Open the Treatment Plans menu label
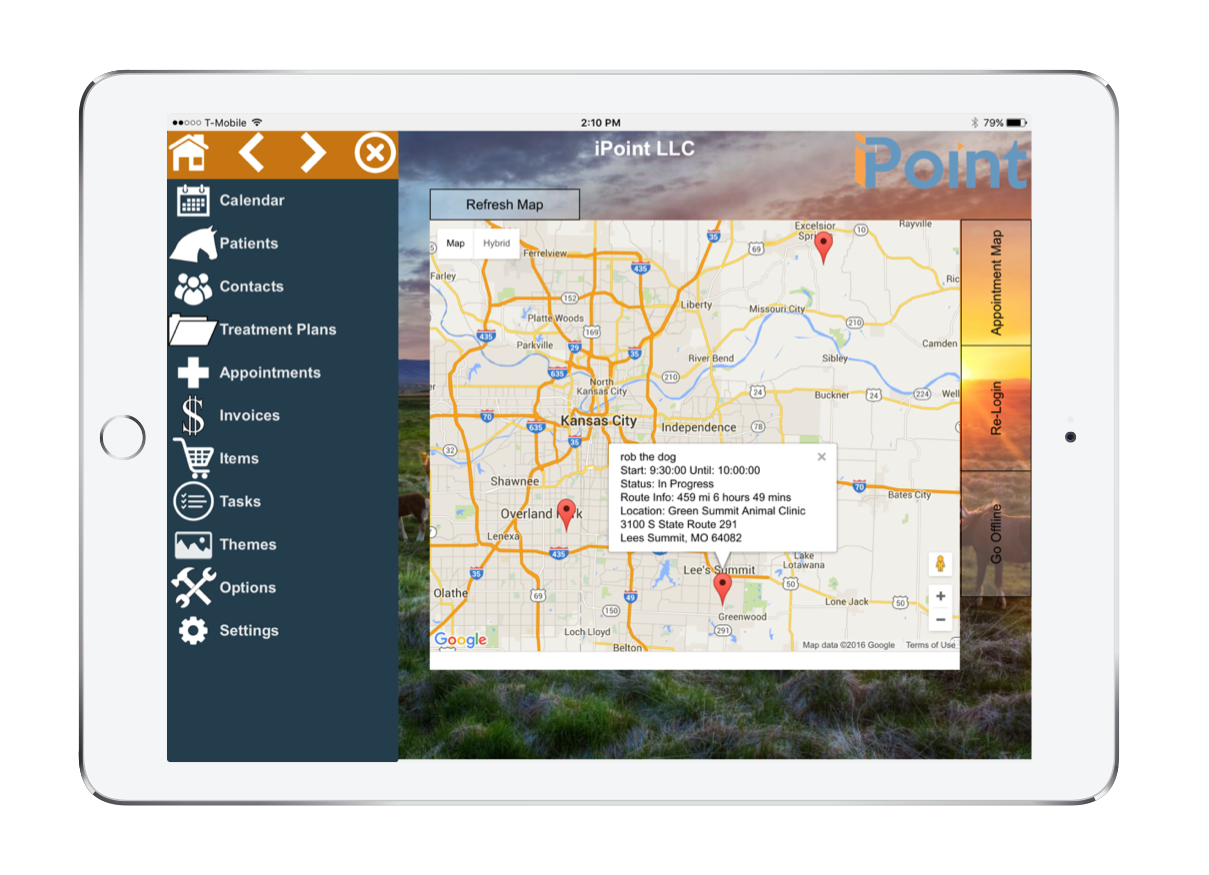This screenshot has height=875, width=1209. [278, 329]
